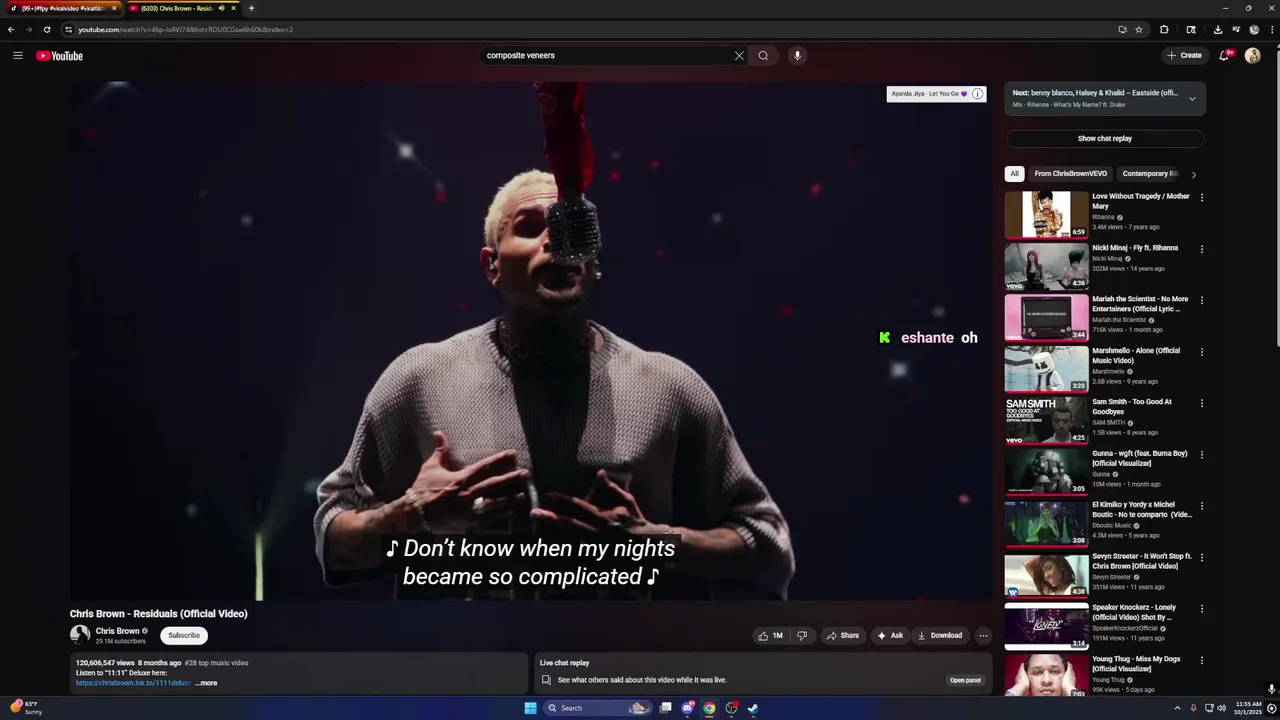1280x720 pixels.
Task: Go back in browser history
Action: coord(11,30)
